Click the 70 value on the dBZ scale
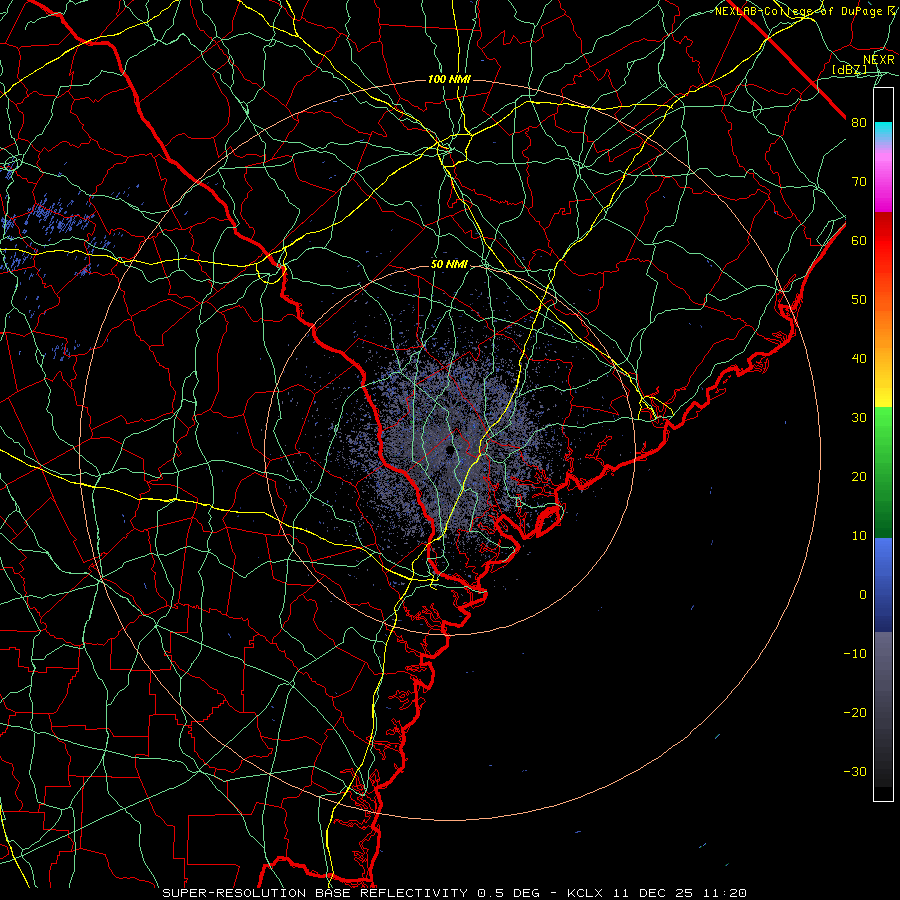The width and height of the screenshot is (900, 900). tap(859, 181)
